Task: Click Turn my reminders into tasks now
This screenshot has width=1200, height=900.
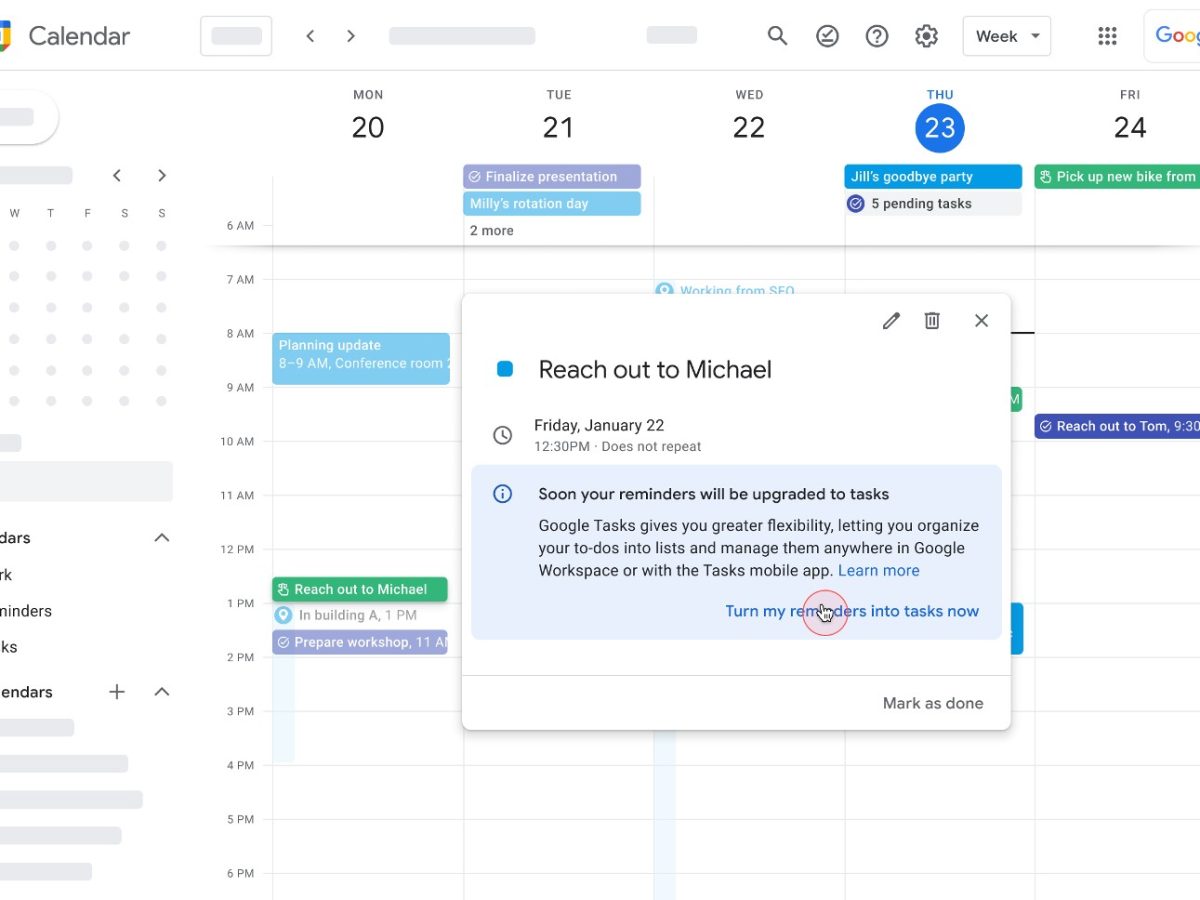Action: 852,611
